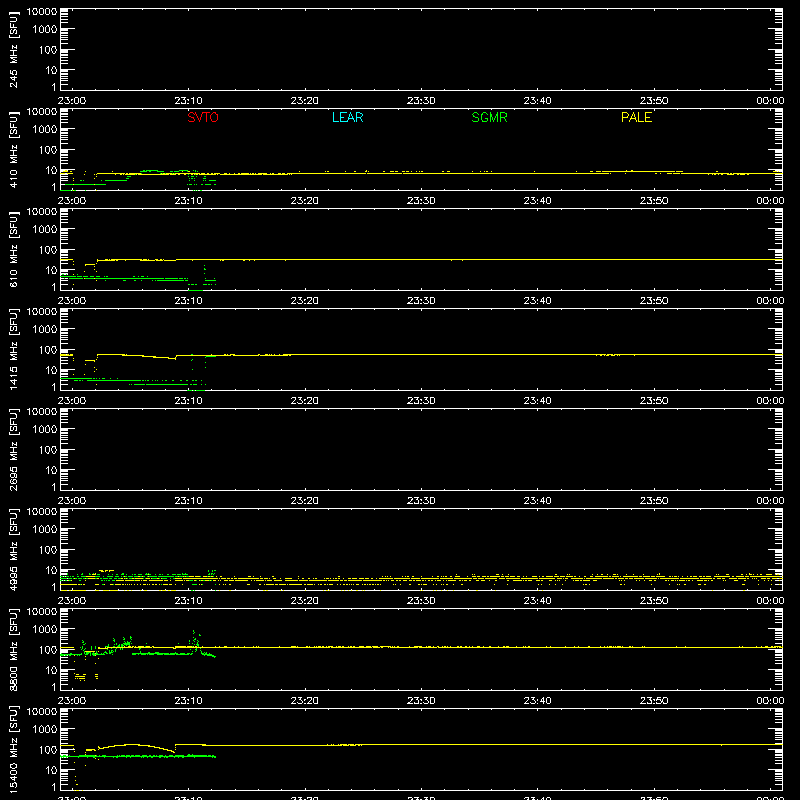The height and width of the screenshot is (800, 800).
Task: Click 23:10 time label under 8800 MHz panel
Action: coord(188,701)
